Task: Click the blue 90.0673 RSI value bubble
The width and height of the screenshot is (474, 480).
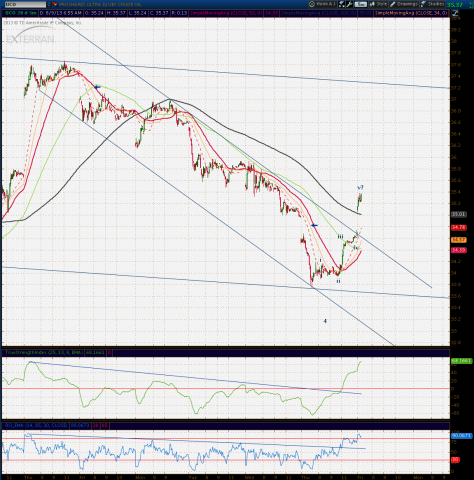Action: pos(461,435)
